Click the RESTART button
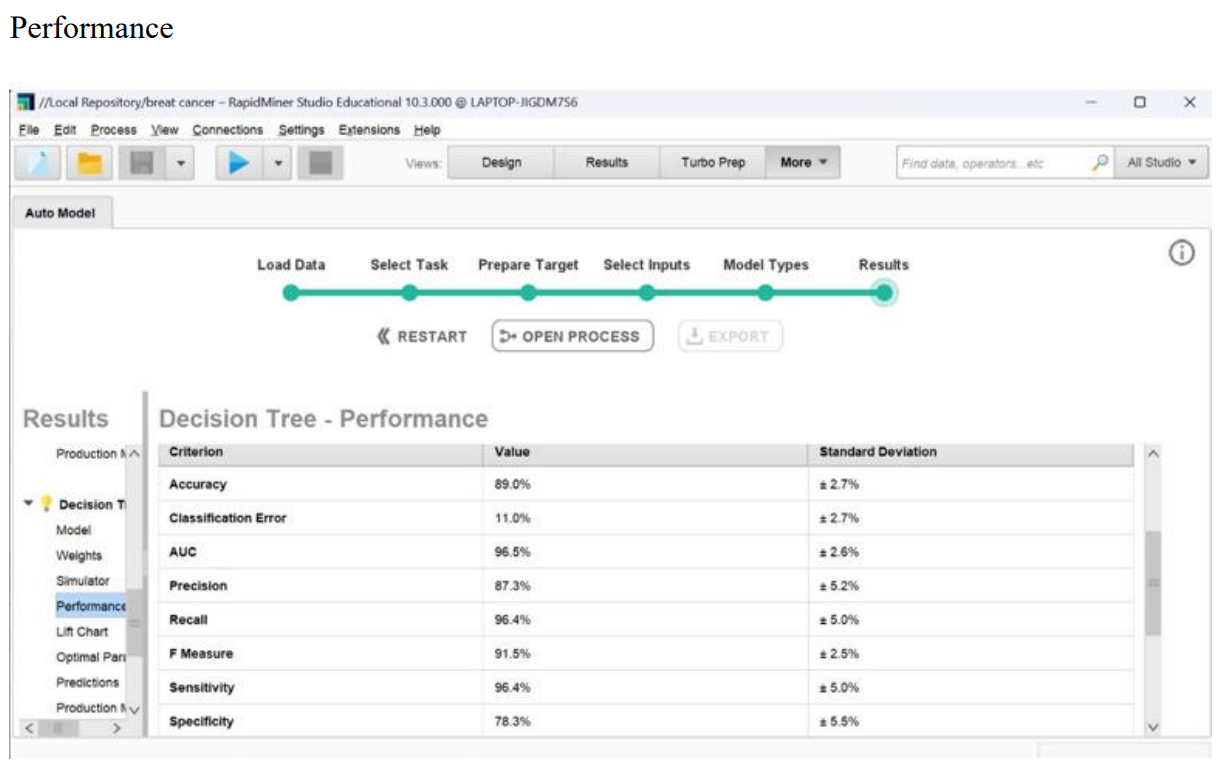This screenshot has height=765, width=1219. pyautogui.click(x=422, y=337)
